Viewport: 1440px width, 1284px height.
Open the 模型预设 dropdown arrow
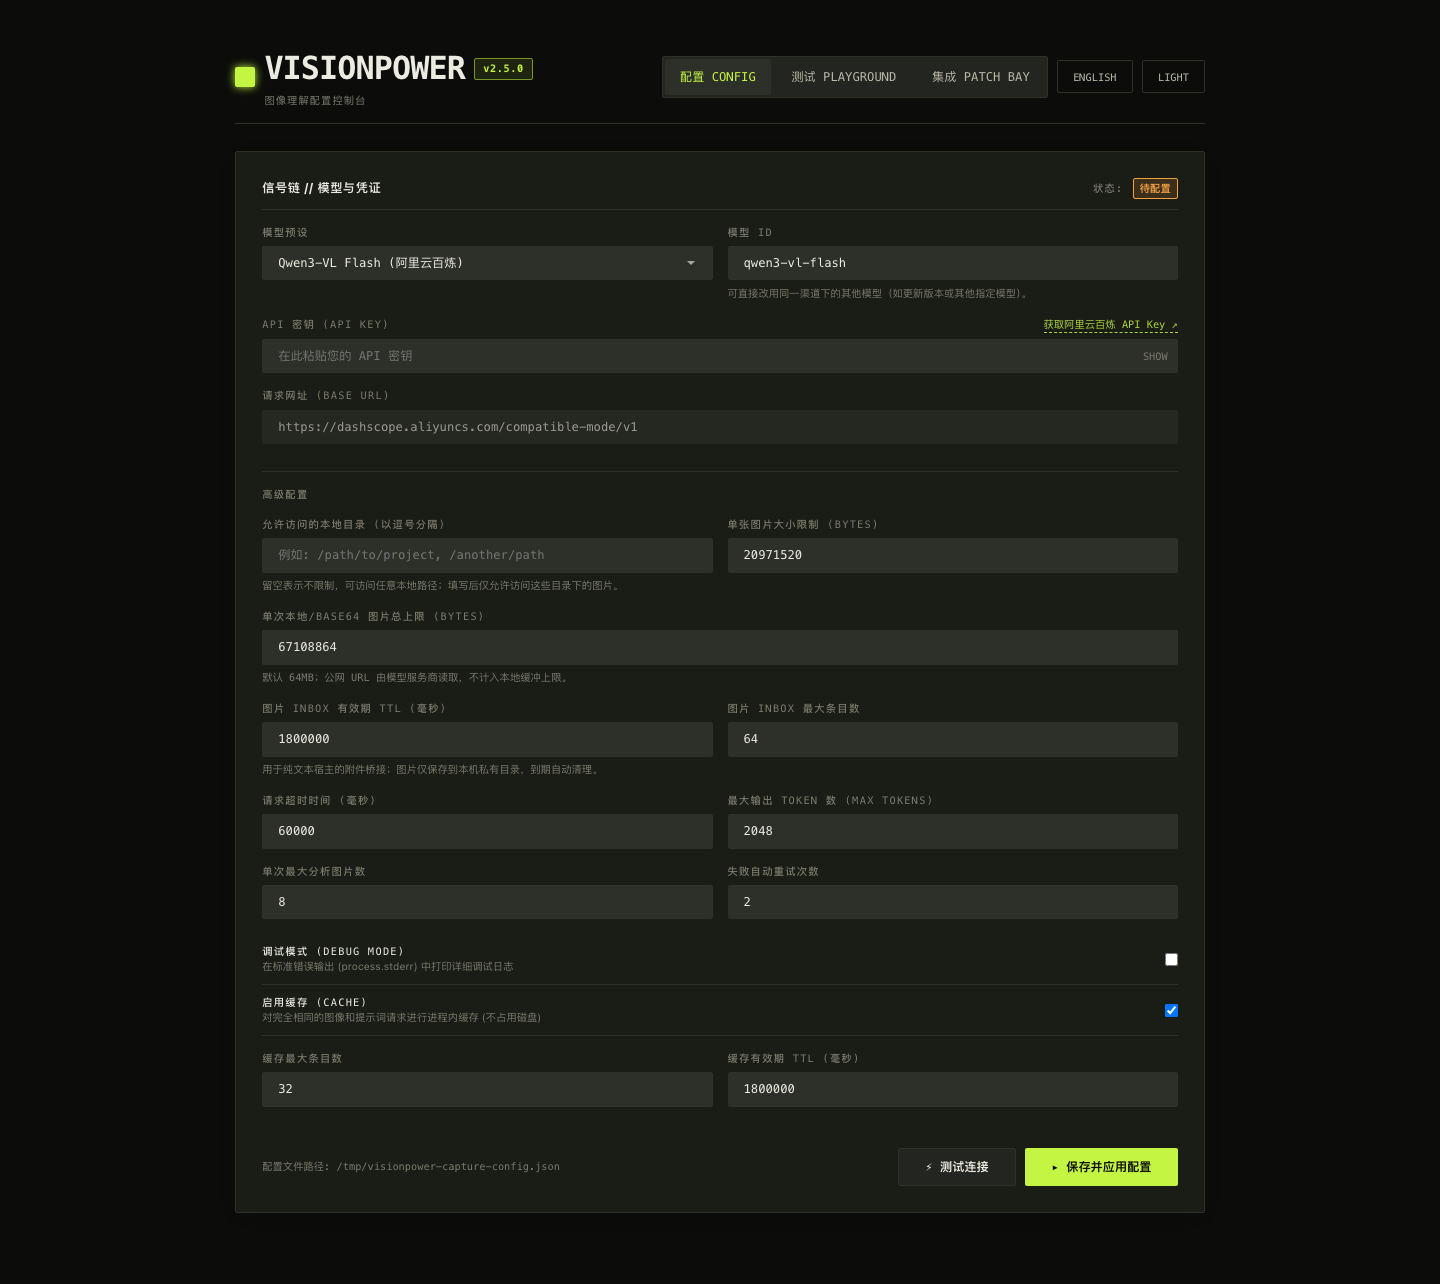click(691, 263)
